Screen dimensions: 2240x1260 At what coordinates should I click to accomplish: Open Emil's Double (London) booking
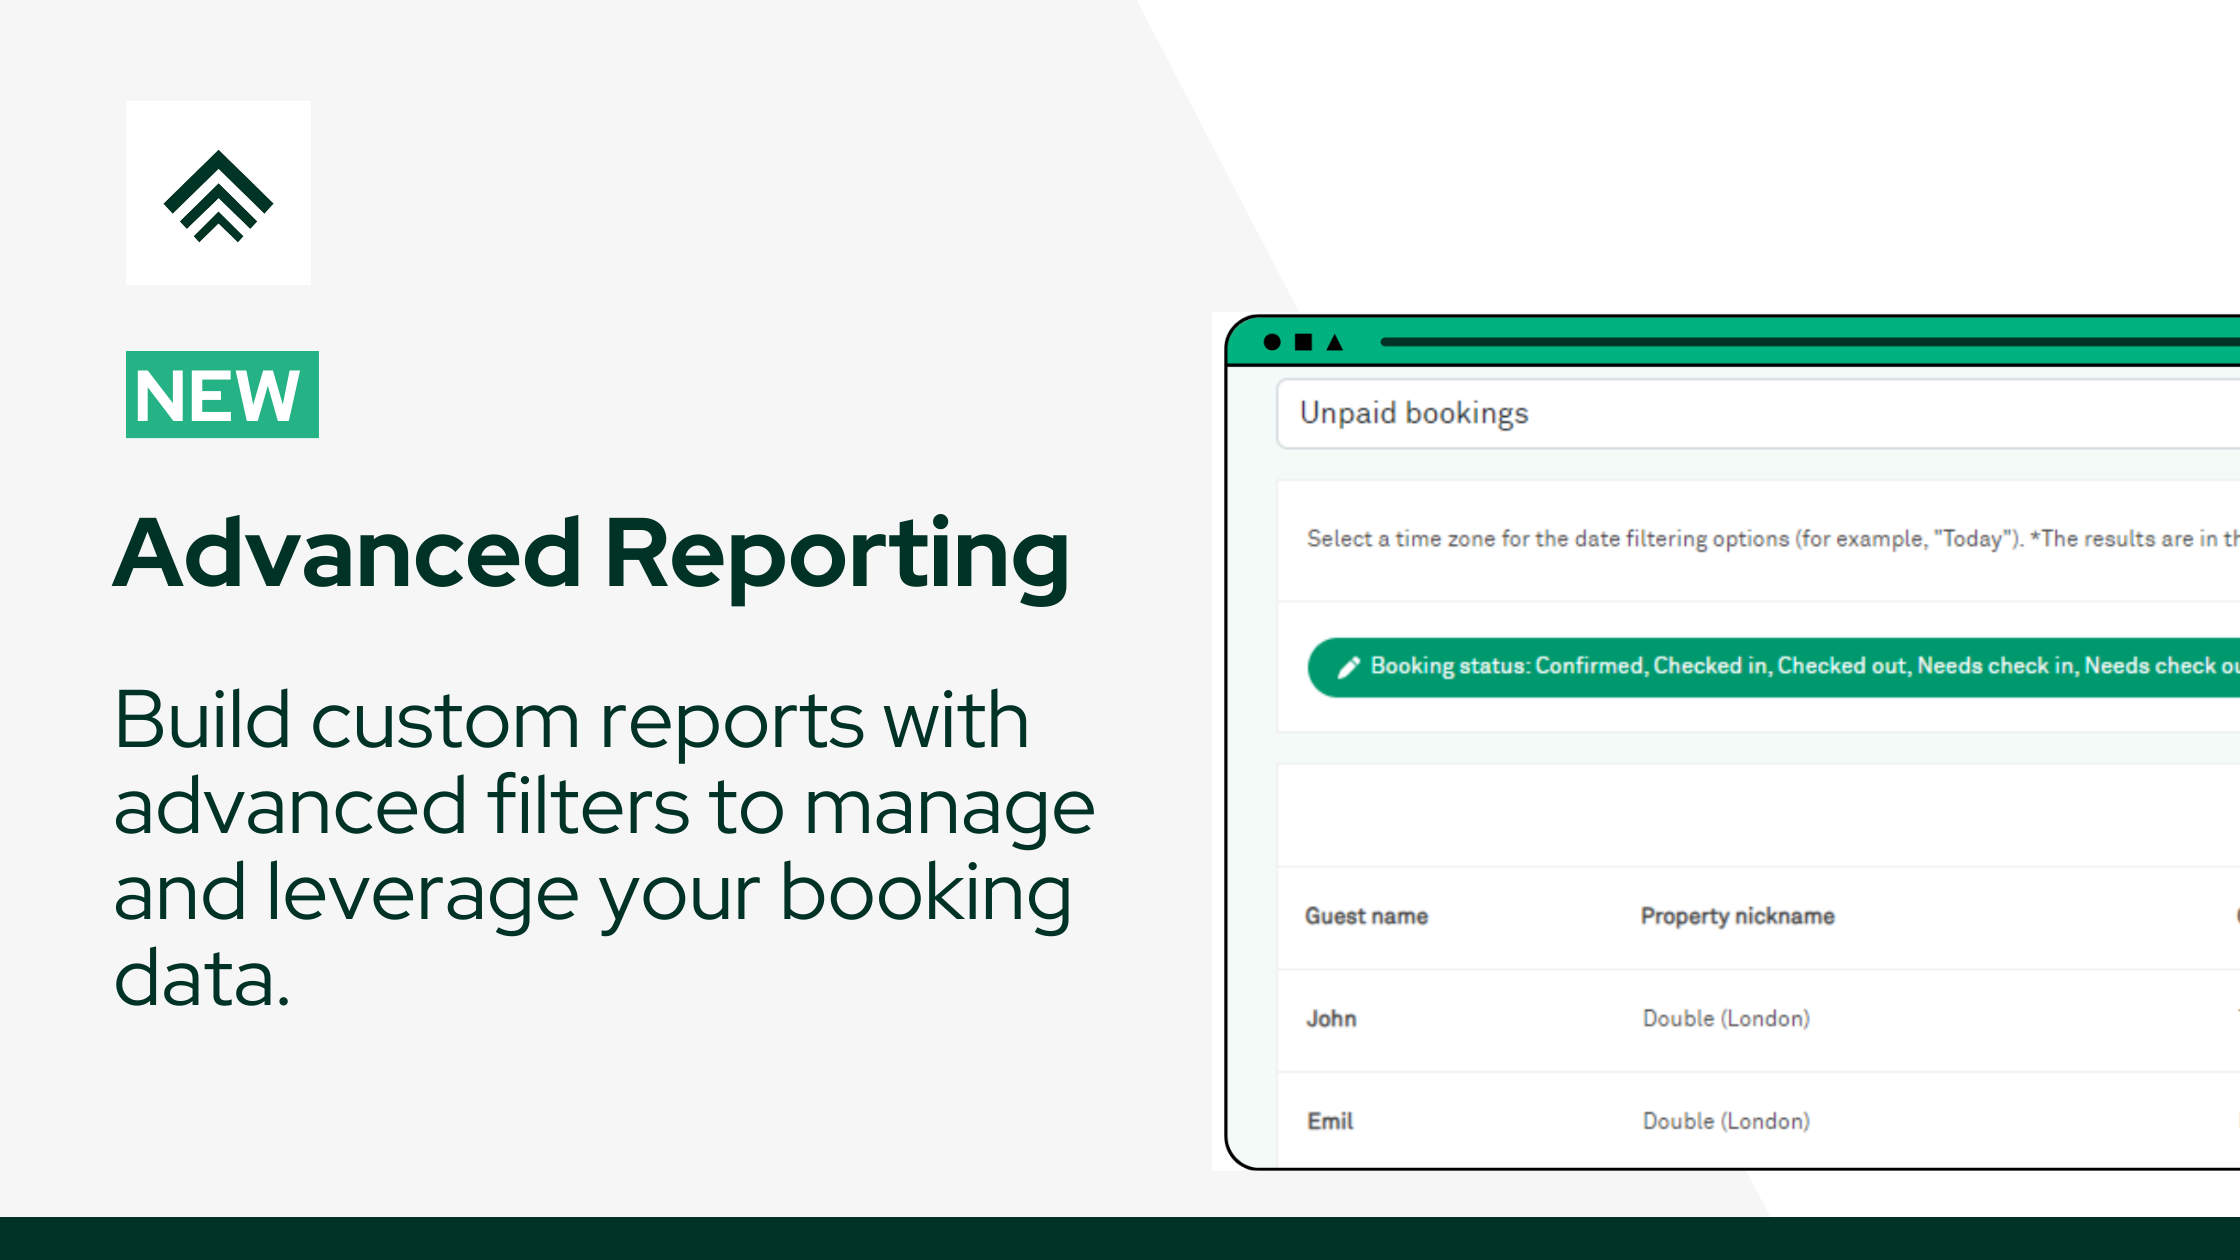tap(1727, 1120)
